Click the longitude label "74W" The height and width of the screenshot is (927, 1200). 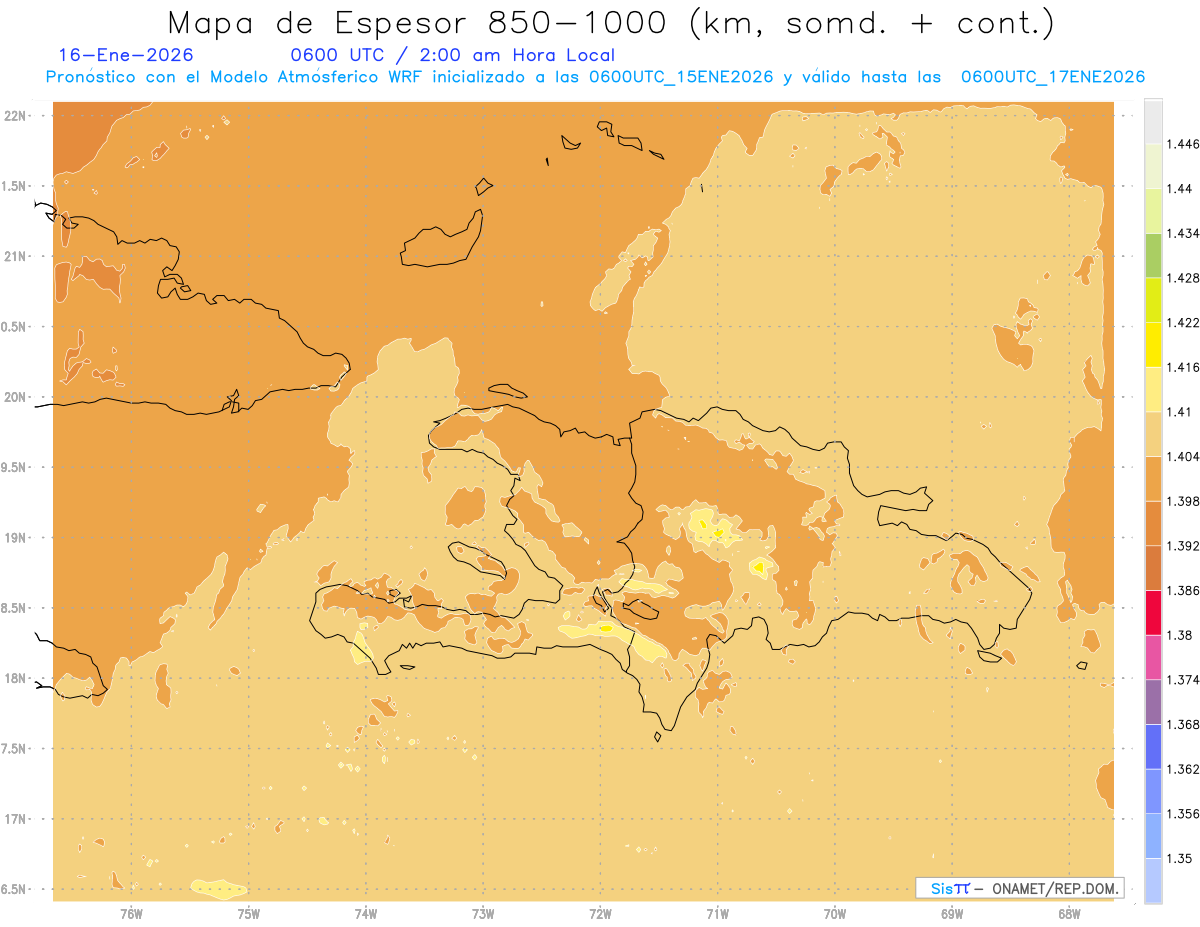366,913
